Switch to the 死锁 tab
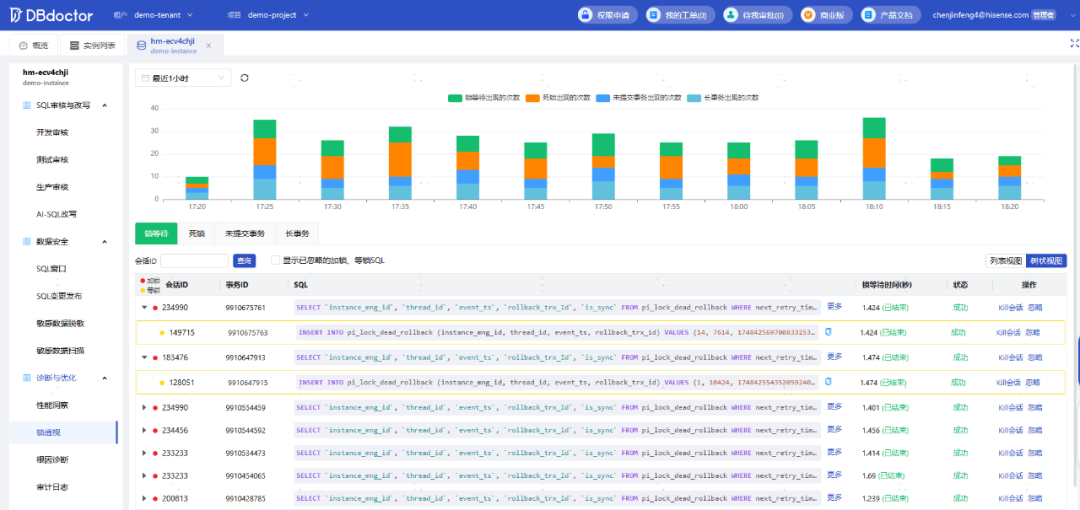The image size is (1080, 510). coord(196,234)
